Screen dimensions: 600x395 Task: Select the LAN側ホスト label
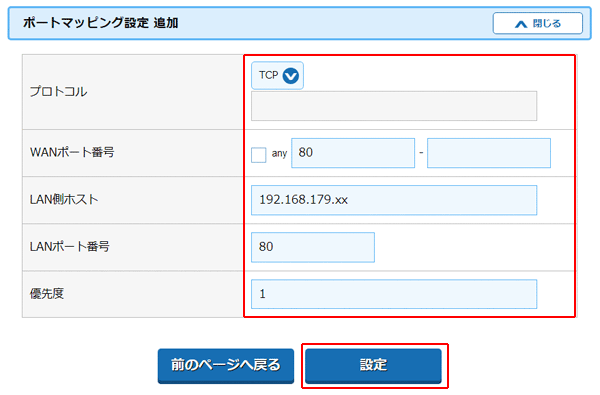click(x=64, y=199)
